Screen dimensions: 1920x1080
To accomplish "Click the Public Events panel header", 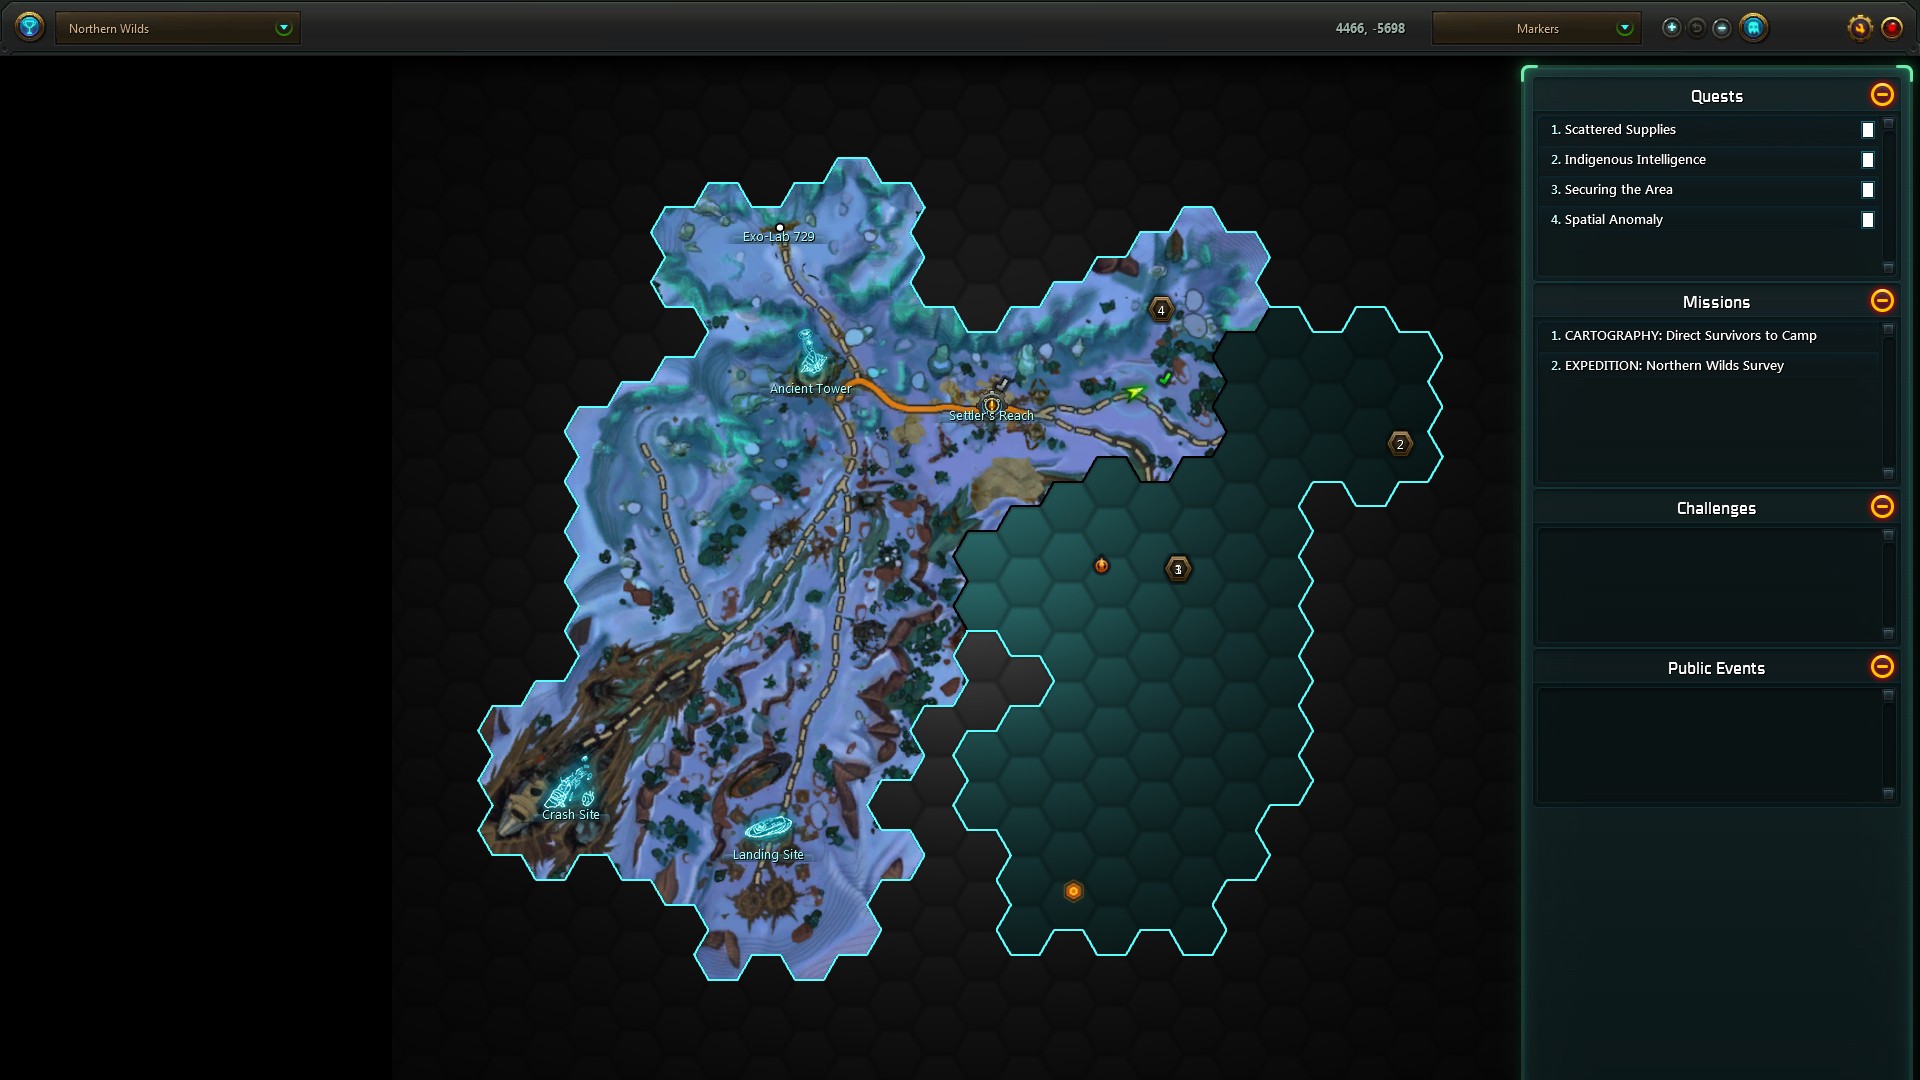I will (1716, 668).
